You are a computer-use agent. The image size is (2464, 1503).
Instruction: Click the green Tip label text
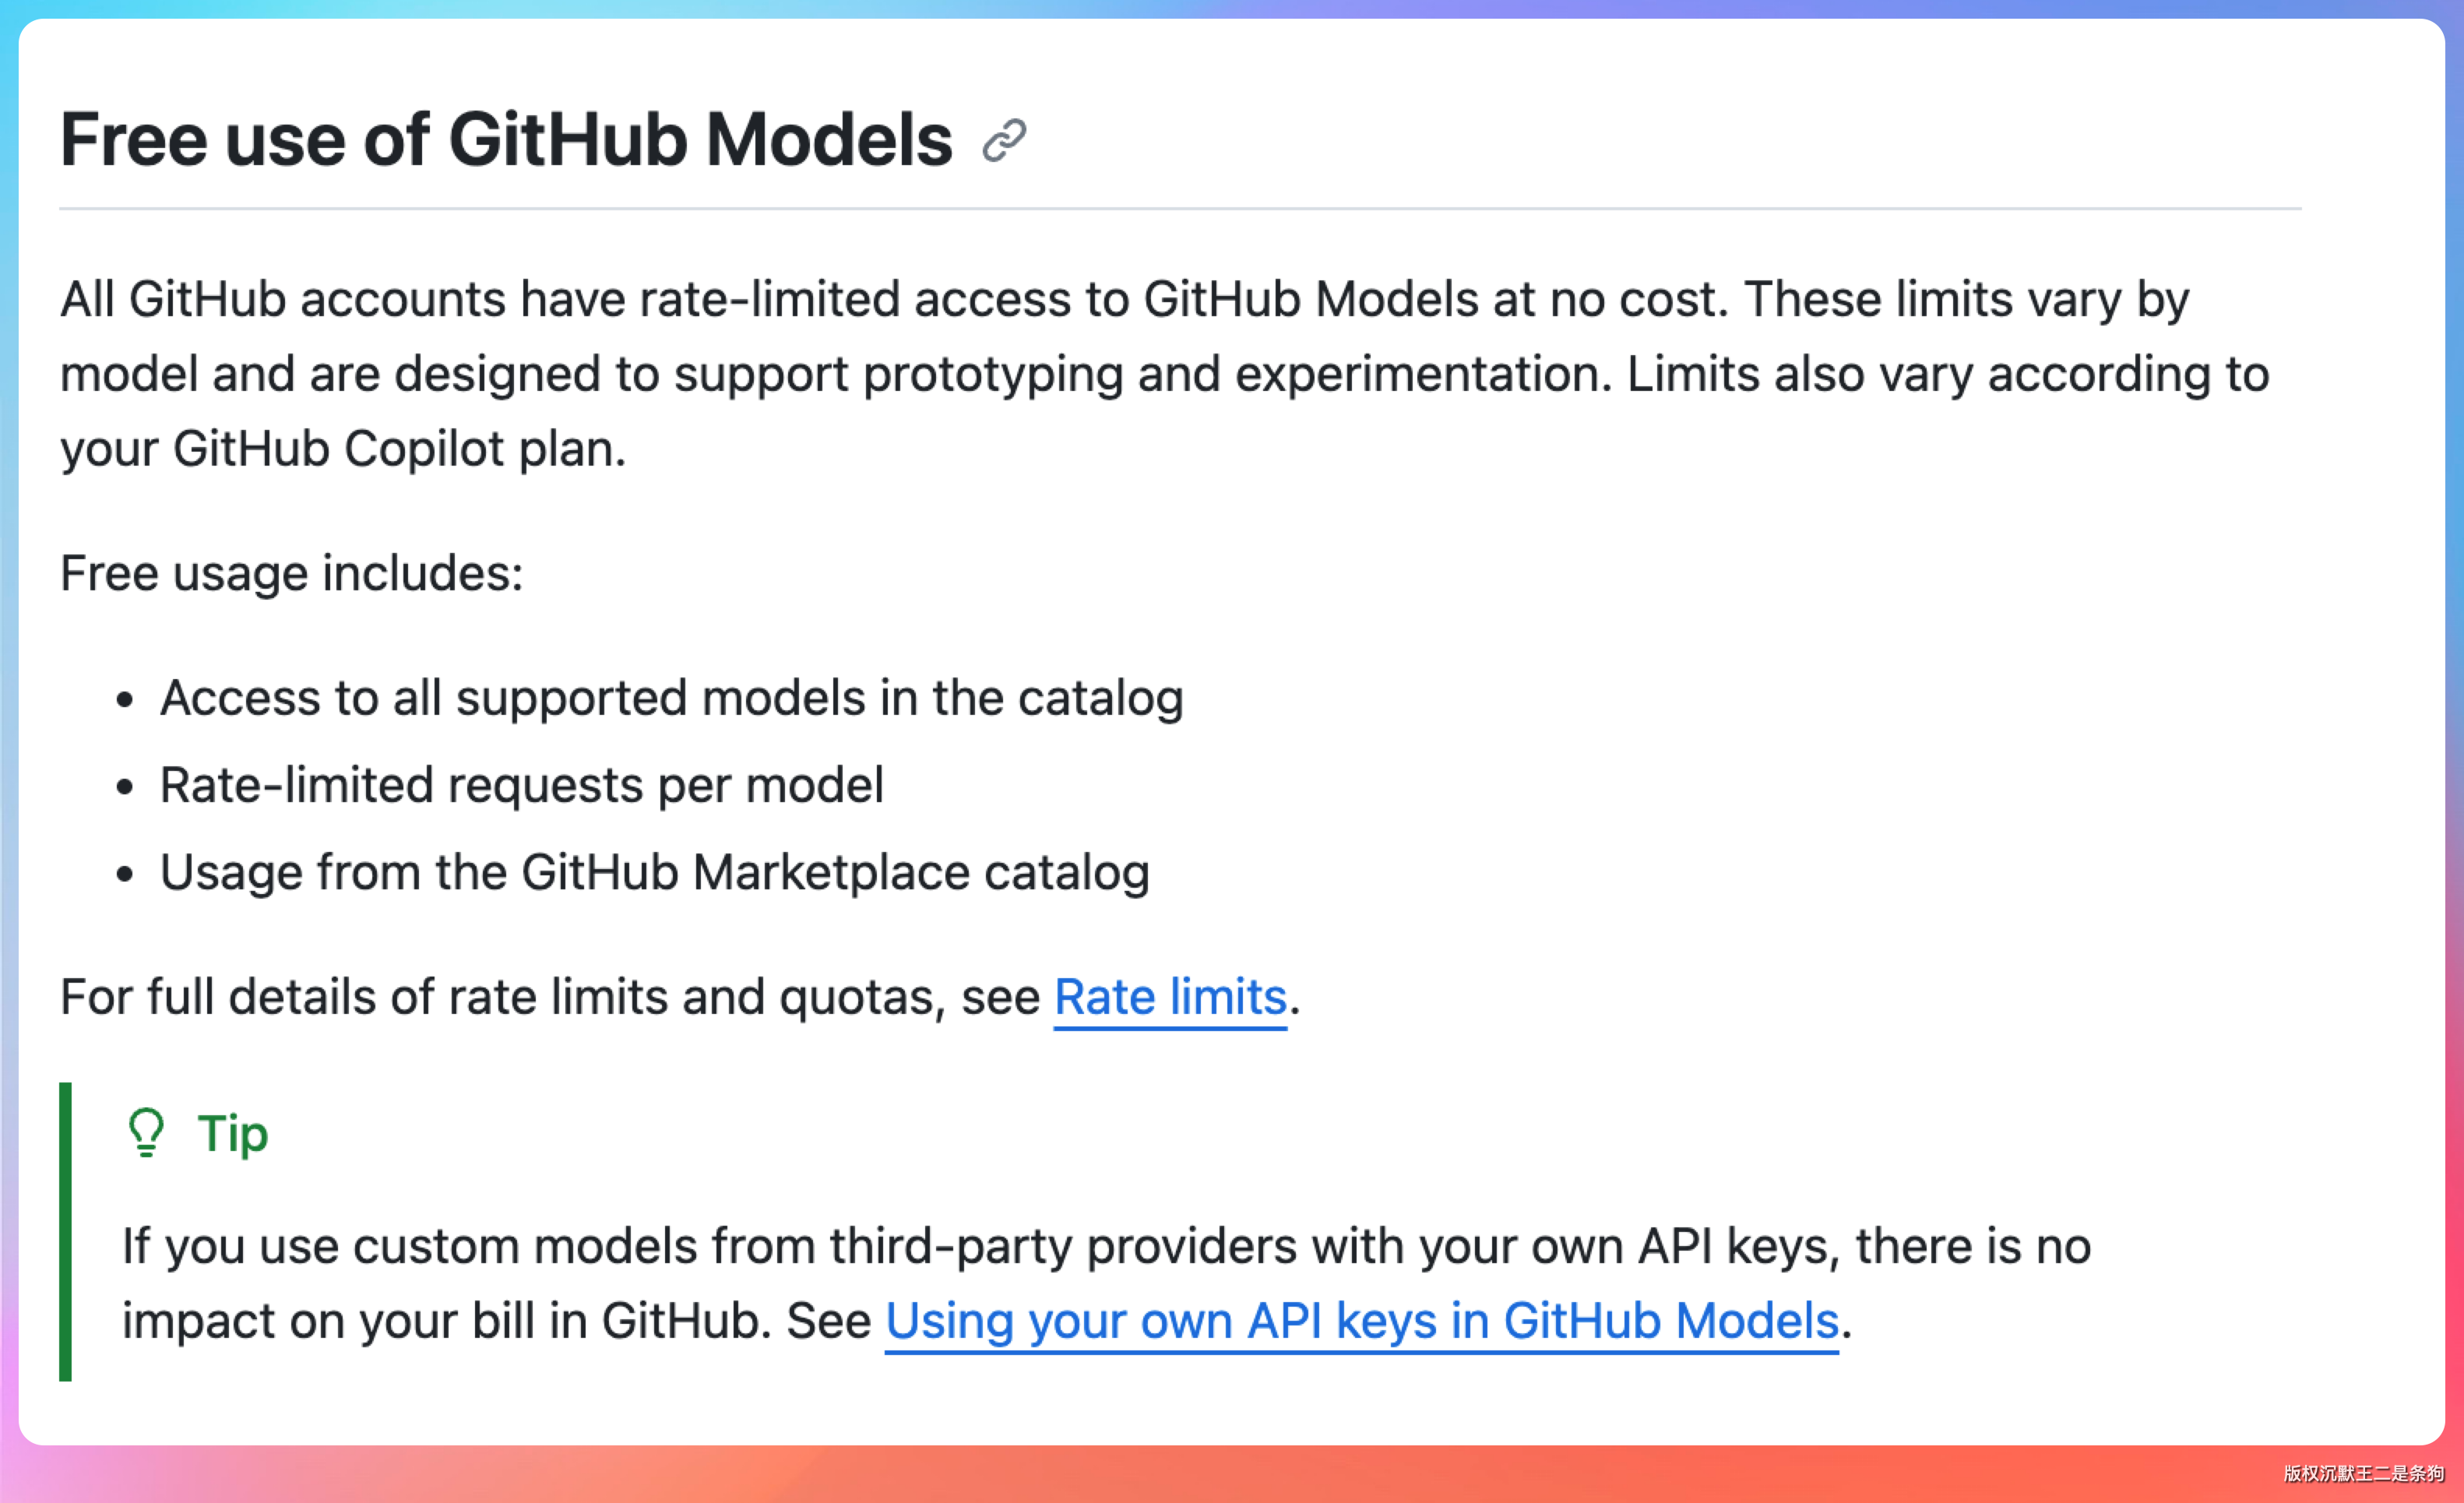pos(233,1134)
